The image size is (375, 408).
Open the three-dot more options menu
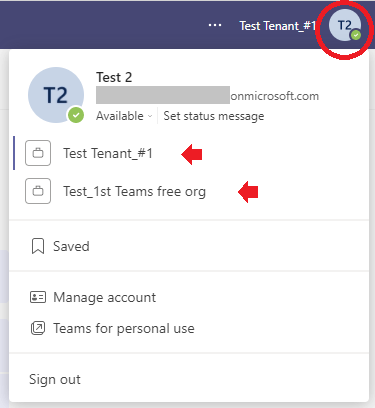(x=215, y=25)
